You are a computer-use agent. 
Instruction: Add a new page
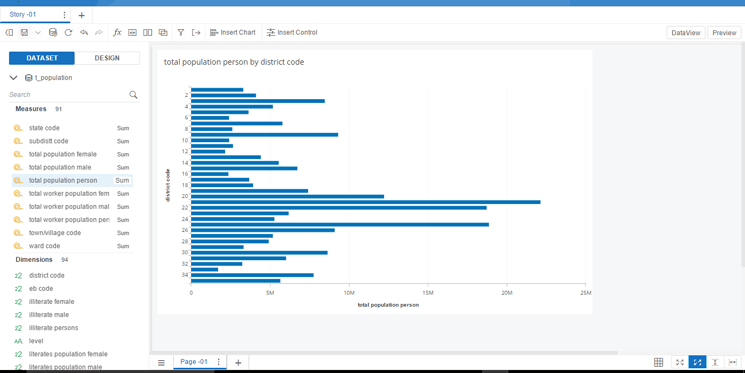coord(238,363)
